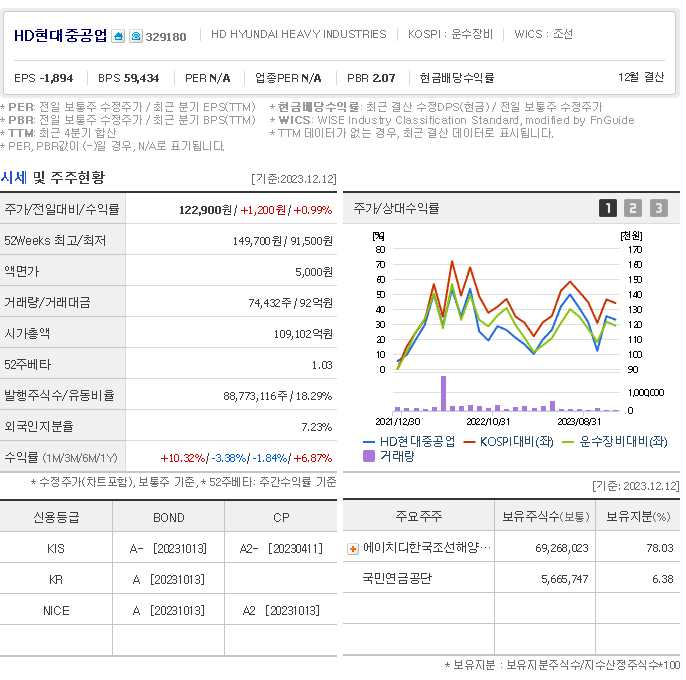686x680 pixels.
Task: Click the BOND column header
Action: coord(168,518)
